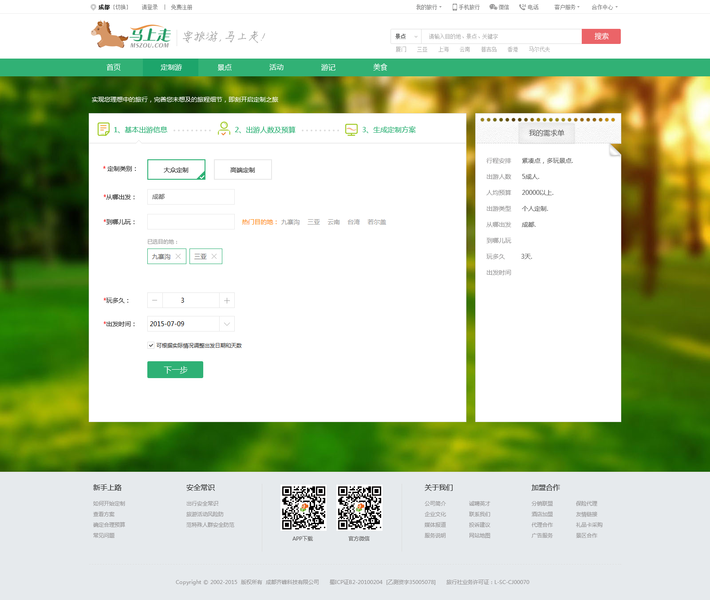This screenshot has width=710, height=600.
Task: Choose hot destination 九寨沟 in the suggestions
Action: pyautogui.click(x=290, y=222)
